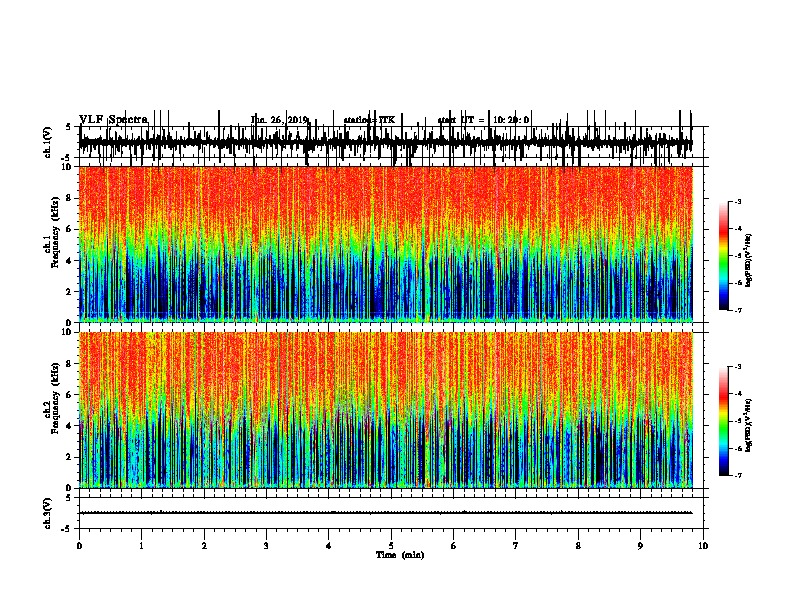Click the -3 label on ch.2 colorbar
Screen dimensions: 792x612
738,367
